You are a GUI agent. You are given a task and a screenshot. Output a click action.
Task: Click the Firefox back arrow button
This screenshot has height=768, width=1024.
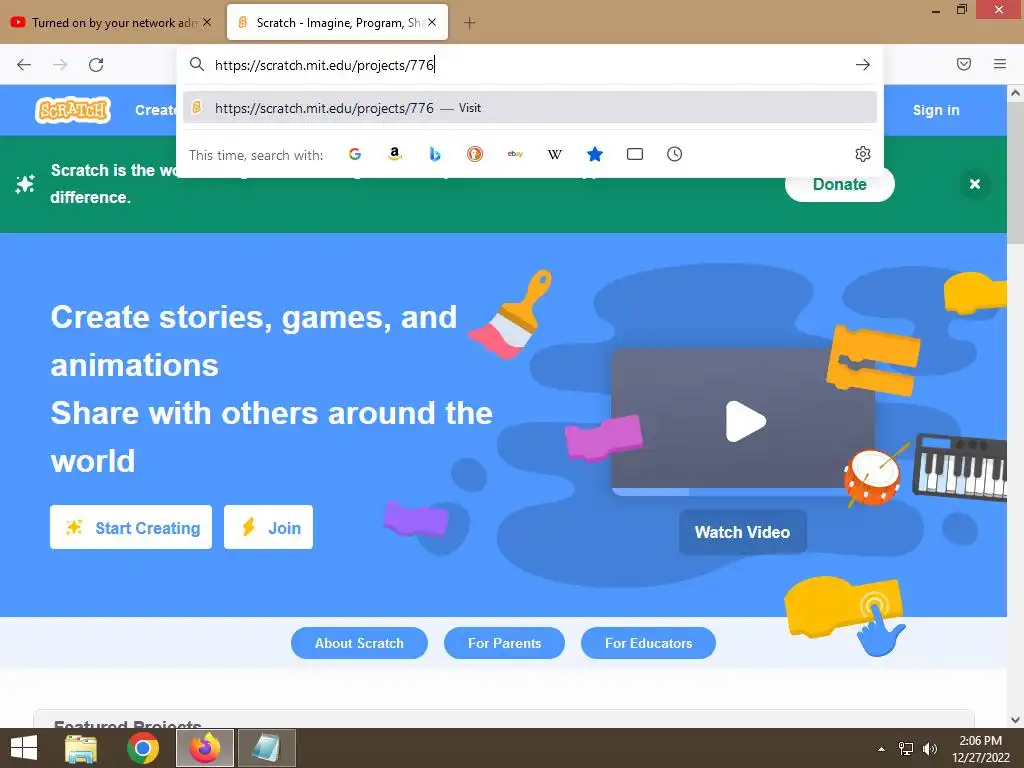click(x=24, y=65)
